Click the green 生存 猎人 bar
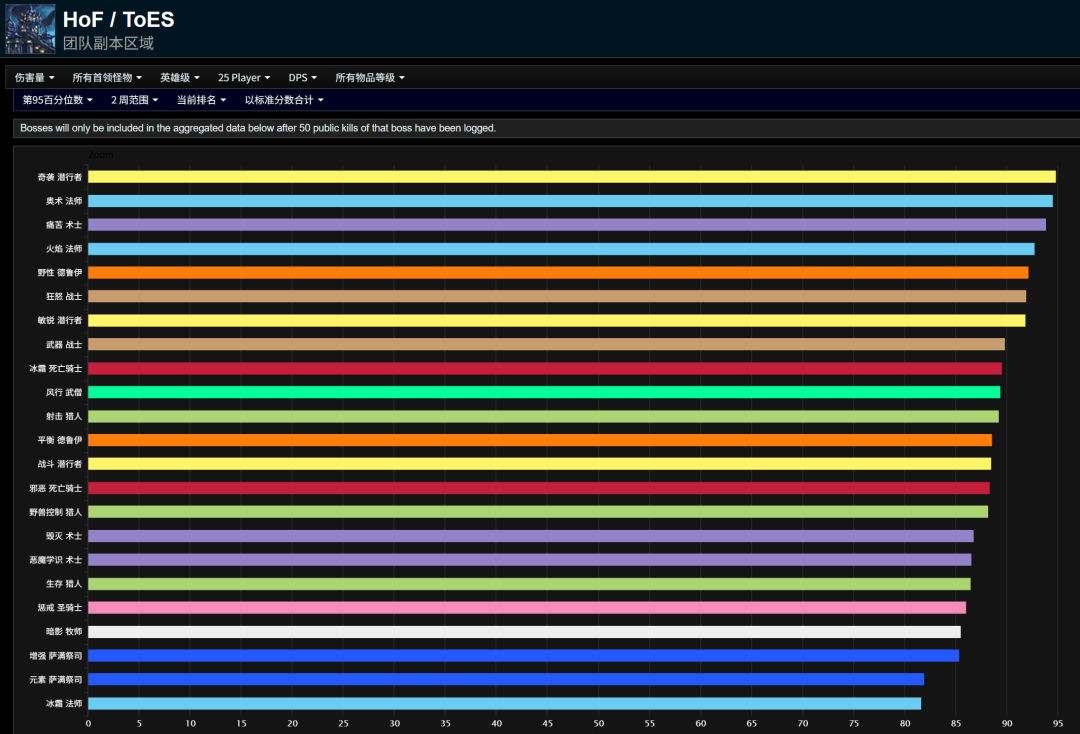The image size is (1080, 734). coord(529,584)
